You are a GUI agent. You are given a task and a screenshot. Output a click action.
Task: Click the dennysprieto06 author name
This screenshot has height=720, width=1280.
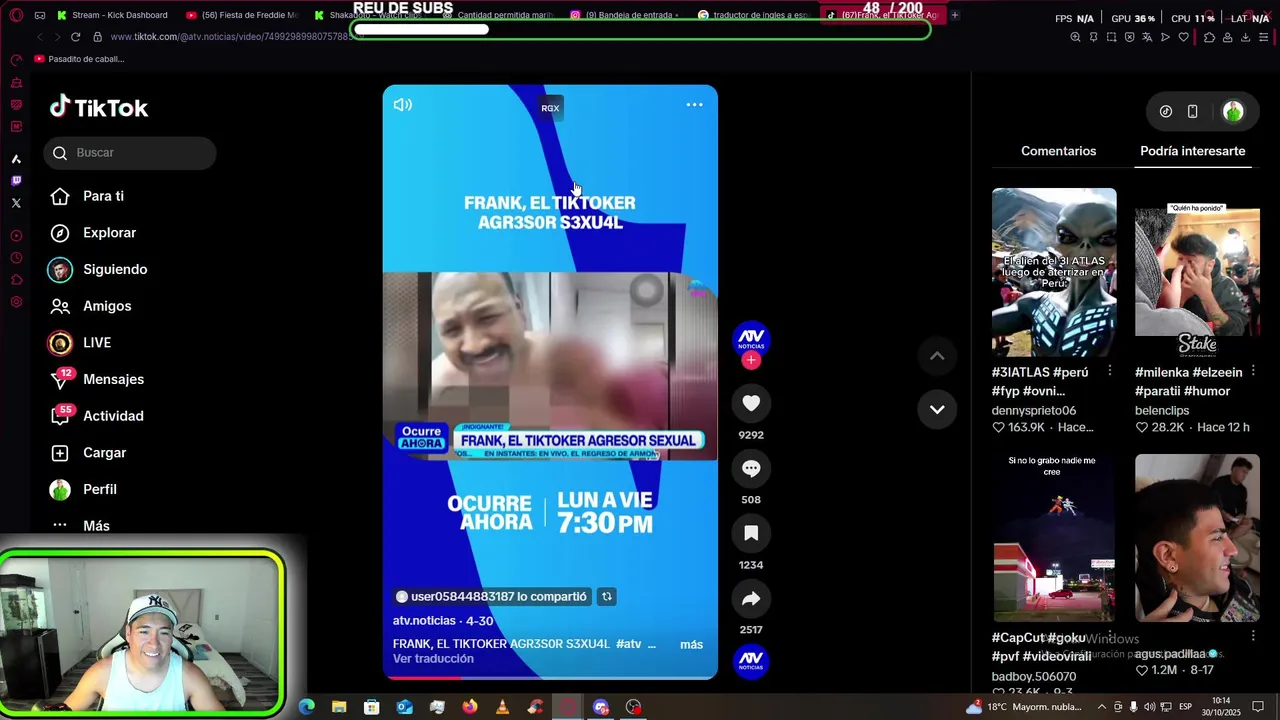1034,410
